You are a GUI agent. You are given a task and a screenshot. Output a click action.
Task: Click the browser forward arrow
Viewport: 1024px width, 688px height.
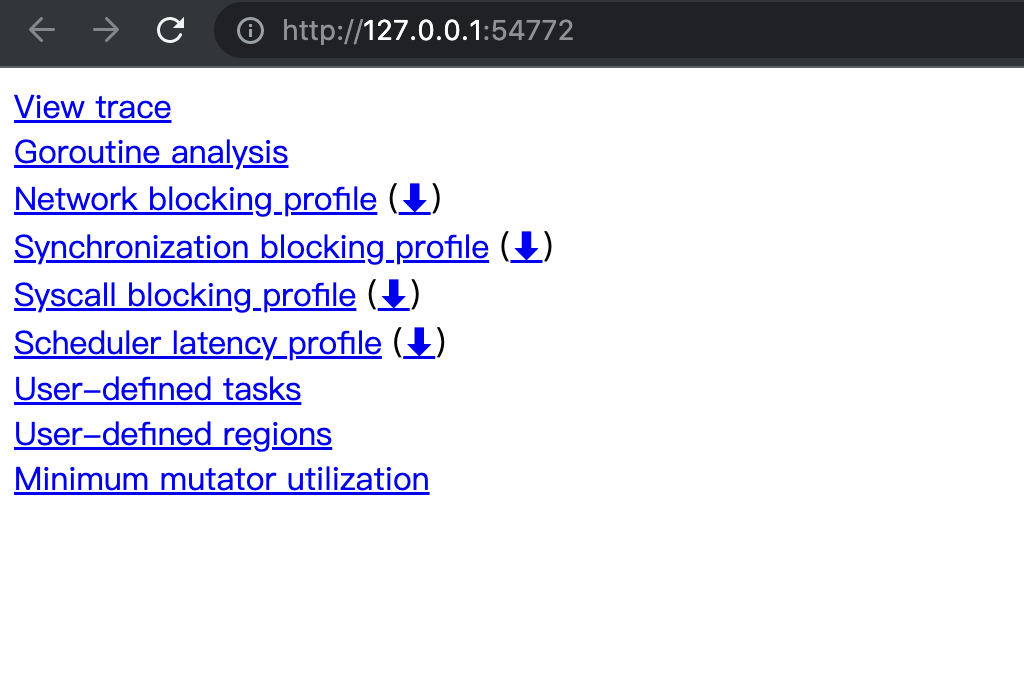(x=106, y=30)
